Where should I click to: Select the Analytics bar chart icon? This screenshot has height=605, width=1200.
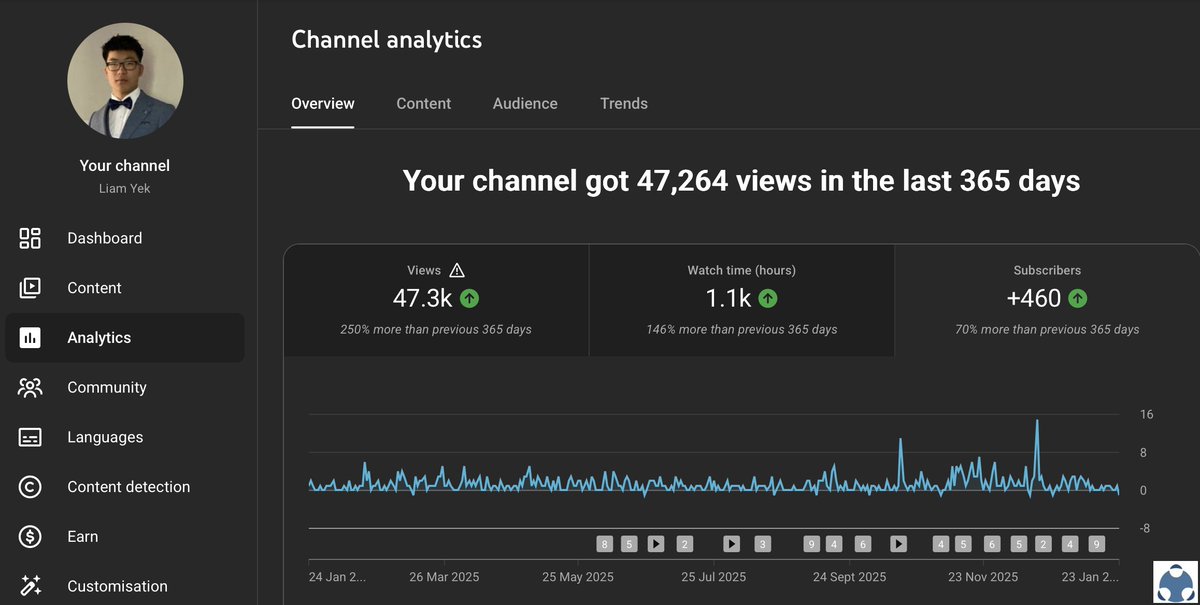click(30, 338)
